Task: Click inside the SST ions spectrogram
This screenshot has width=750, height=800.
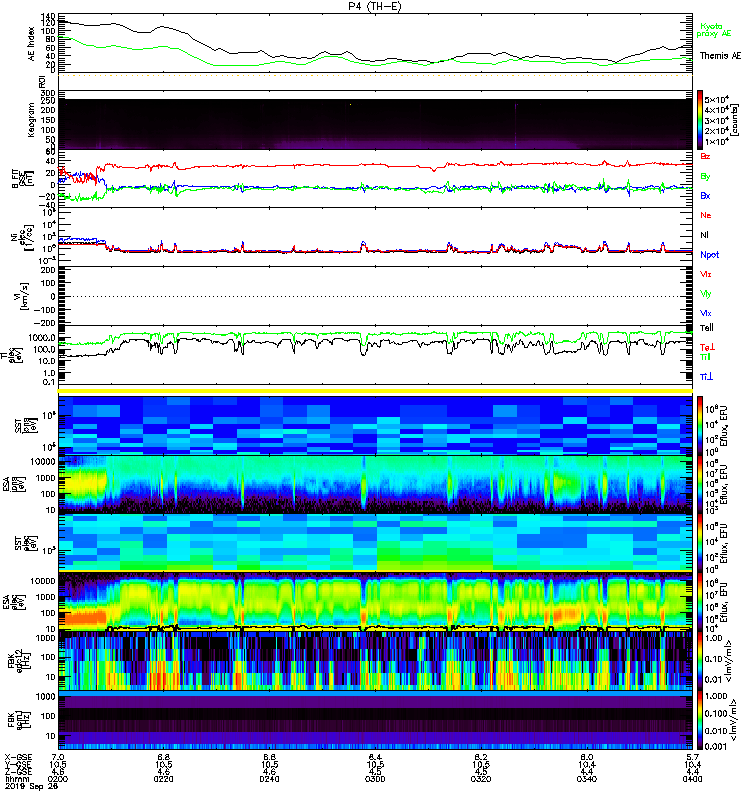Action: (376, 426)
